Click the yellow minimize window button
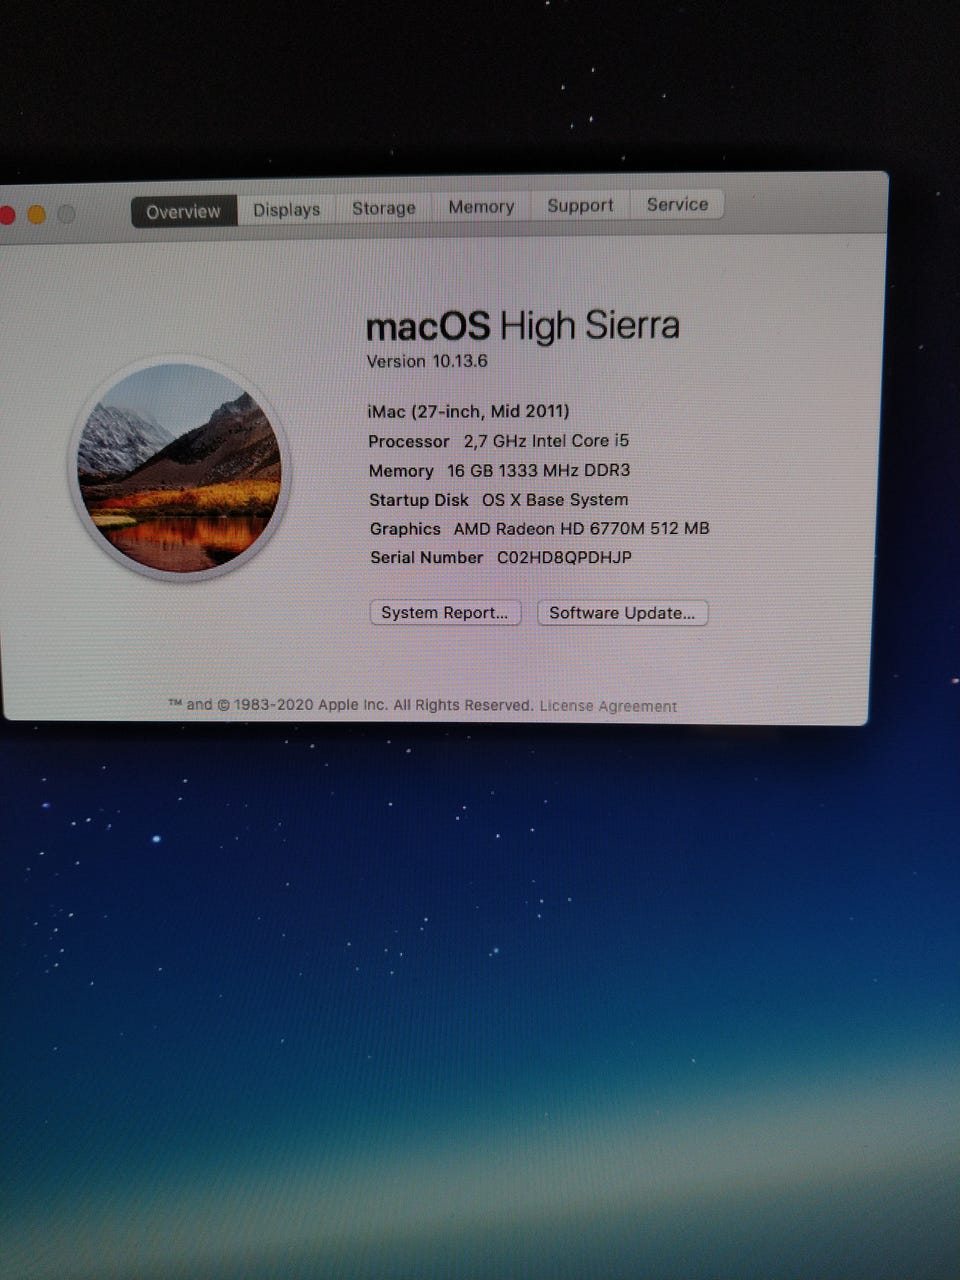This screenshot has width=960, height=1280. (x=36, y=215)
